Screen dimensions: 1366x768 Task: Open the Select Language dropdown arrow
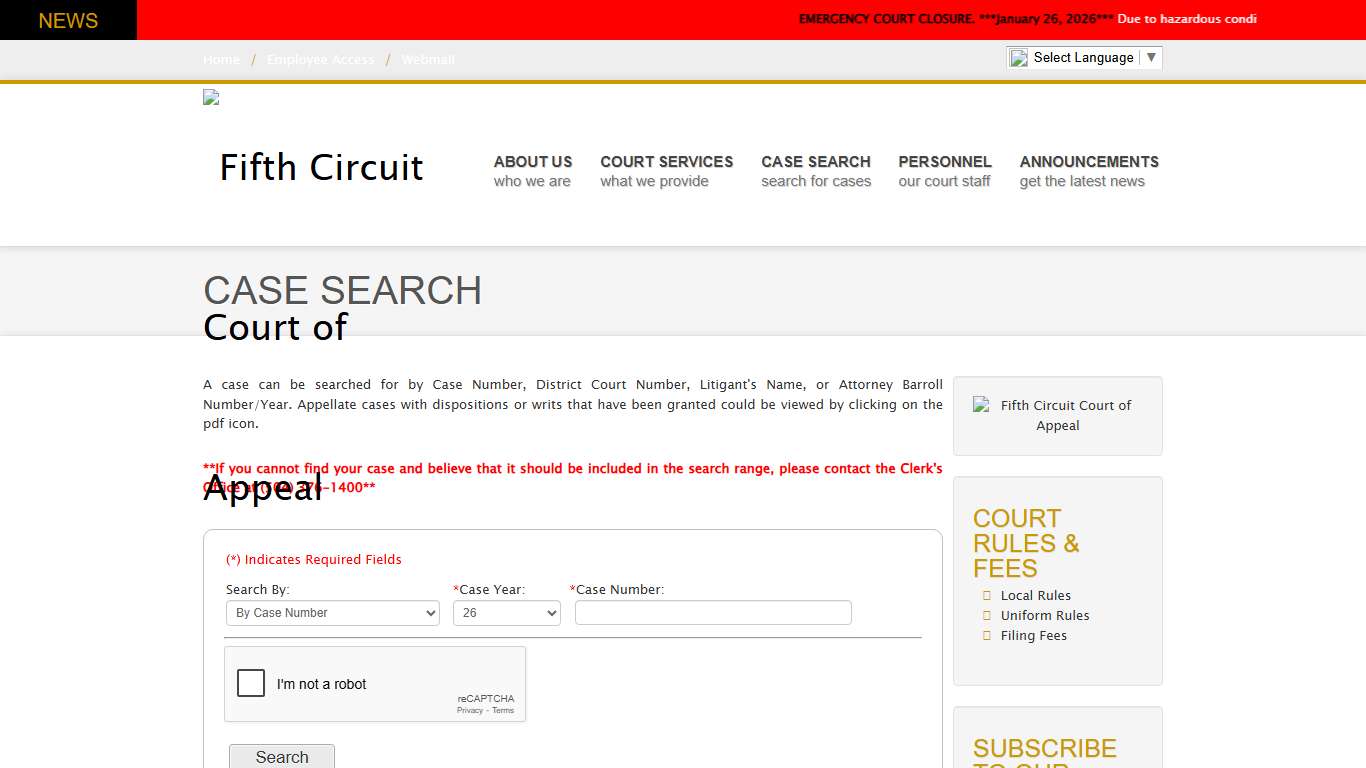click(x=1150, y=57)
